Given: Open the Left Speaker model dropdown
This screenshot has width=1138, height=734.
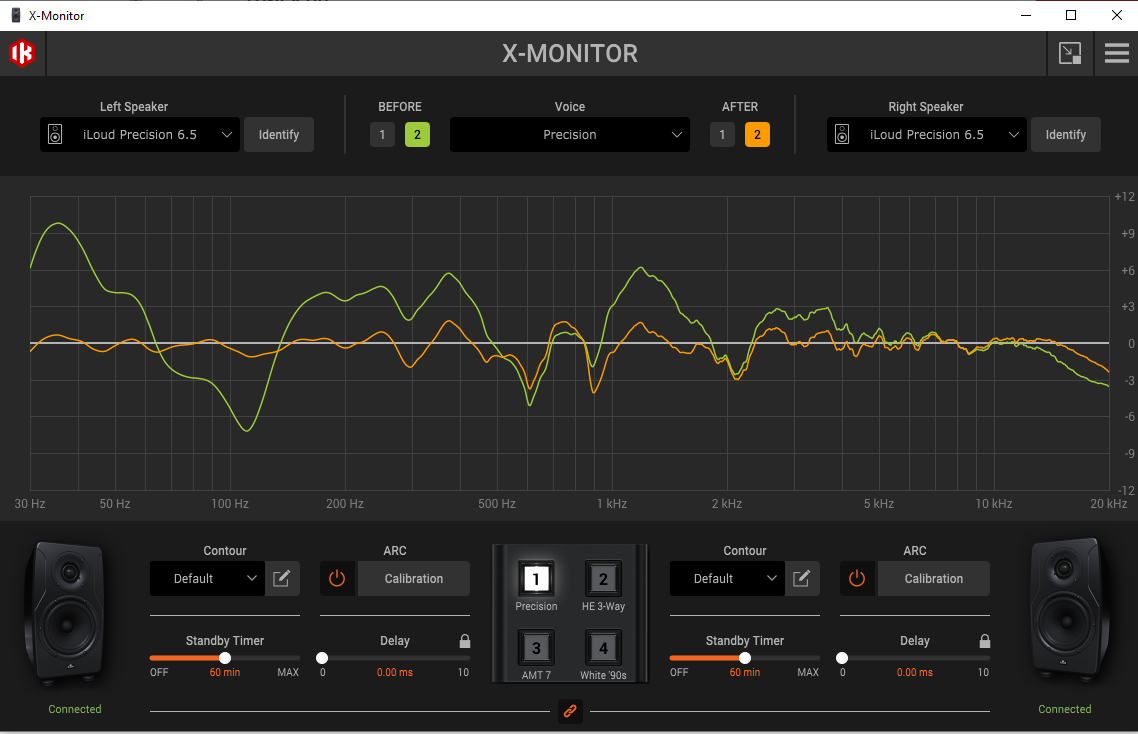Looking at the screenshot, I should click(140, 134).
